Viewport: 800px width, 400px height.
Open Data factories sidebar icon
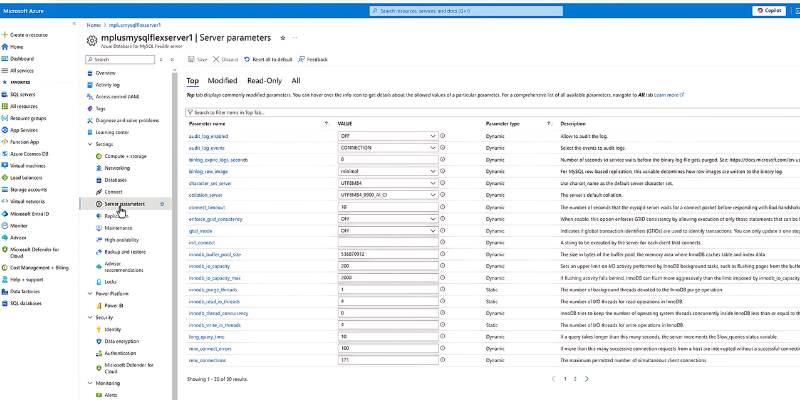click(5, 291)
